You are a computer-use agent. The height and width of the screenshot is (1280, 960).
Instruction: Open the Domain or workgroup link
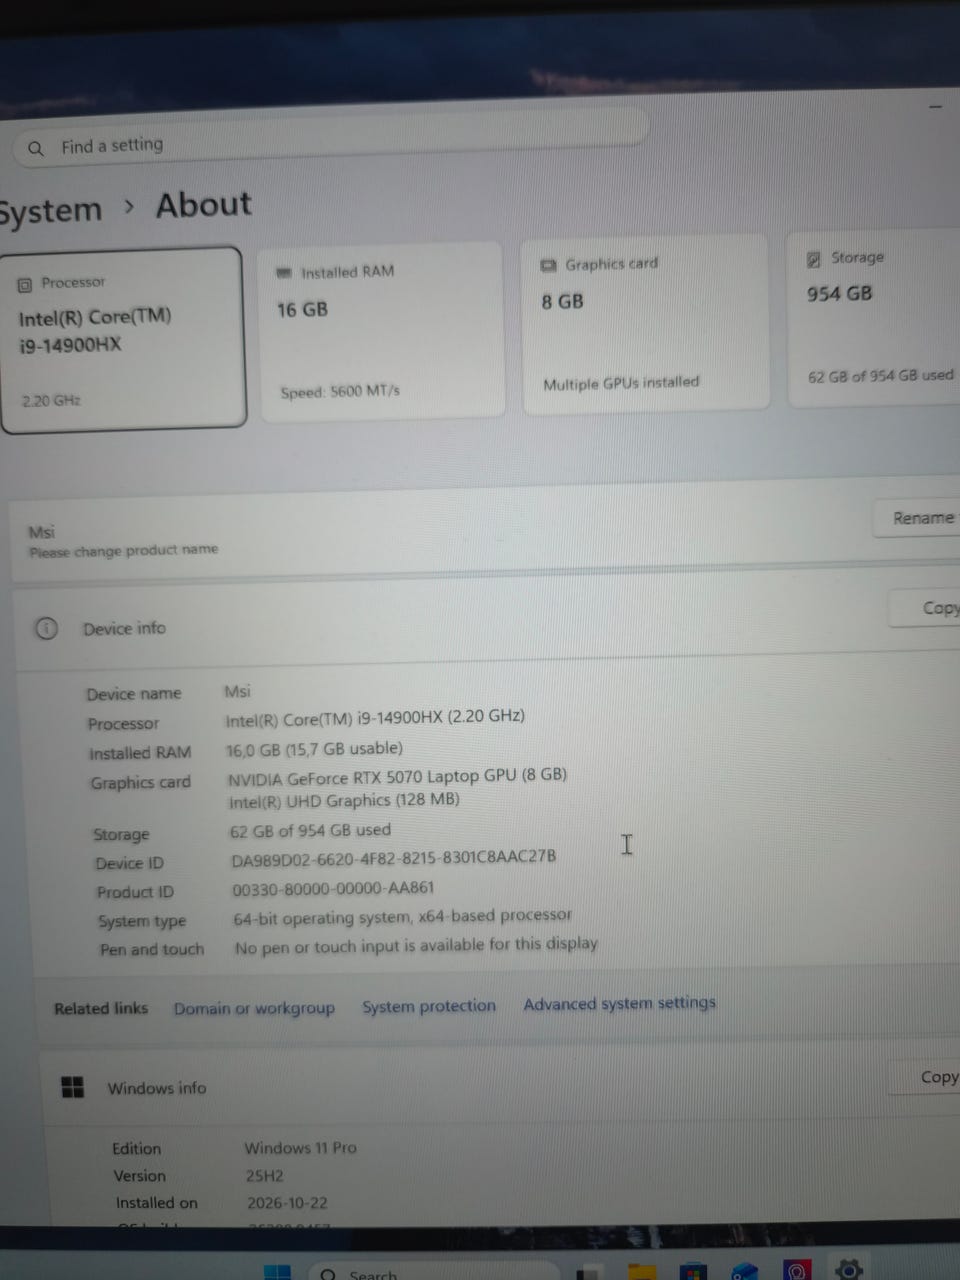pos(254,1008)
